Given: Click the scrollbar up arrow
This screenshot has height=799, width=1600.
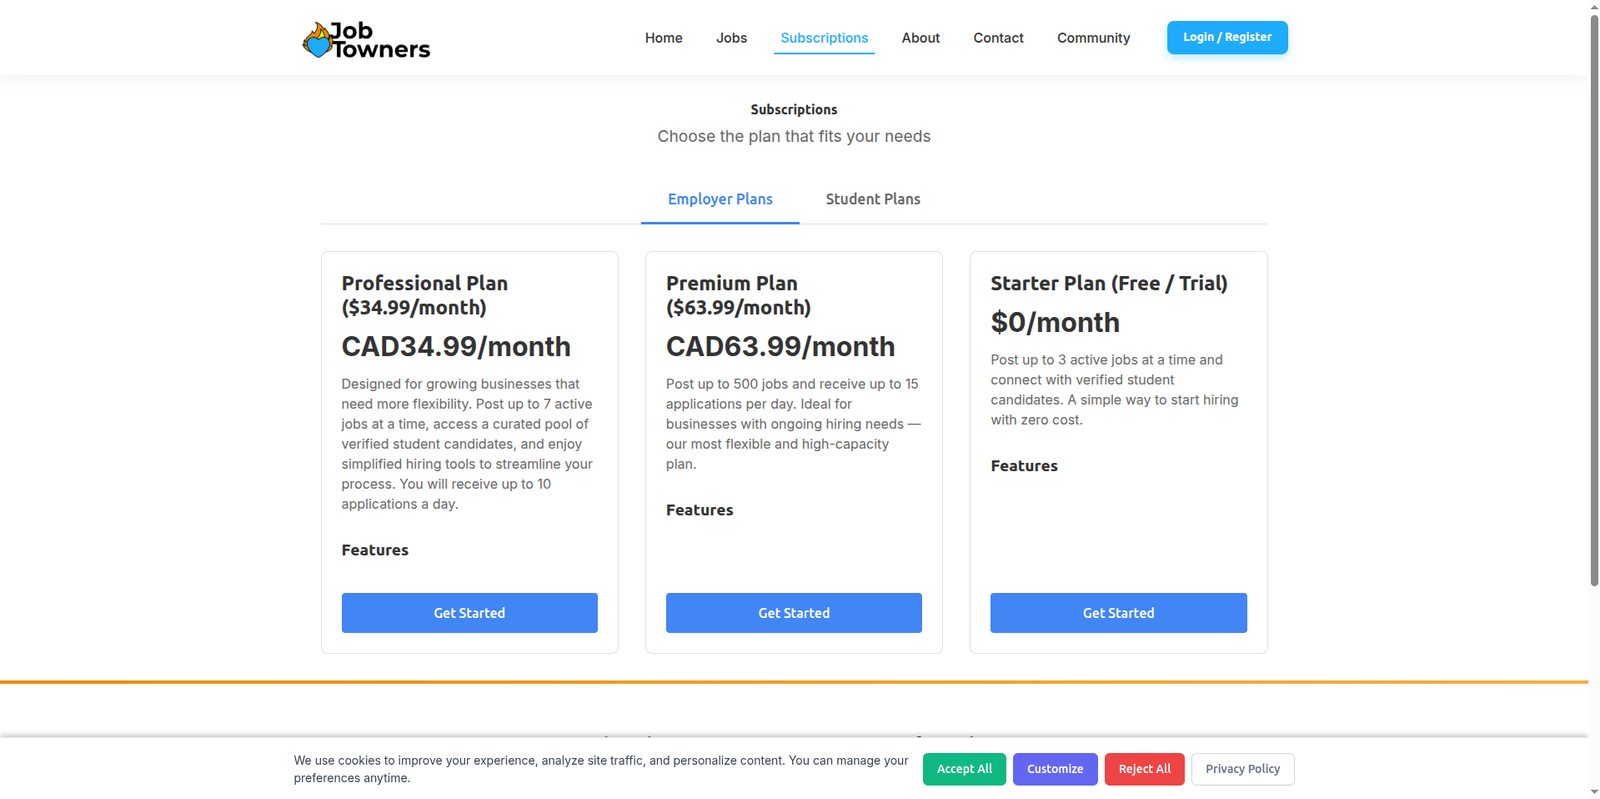Looking at the screenshot, I should pos(1594,6).
